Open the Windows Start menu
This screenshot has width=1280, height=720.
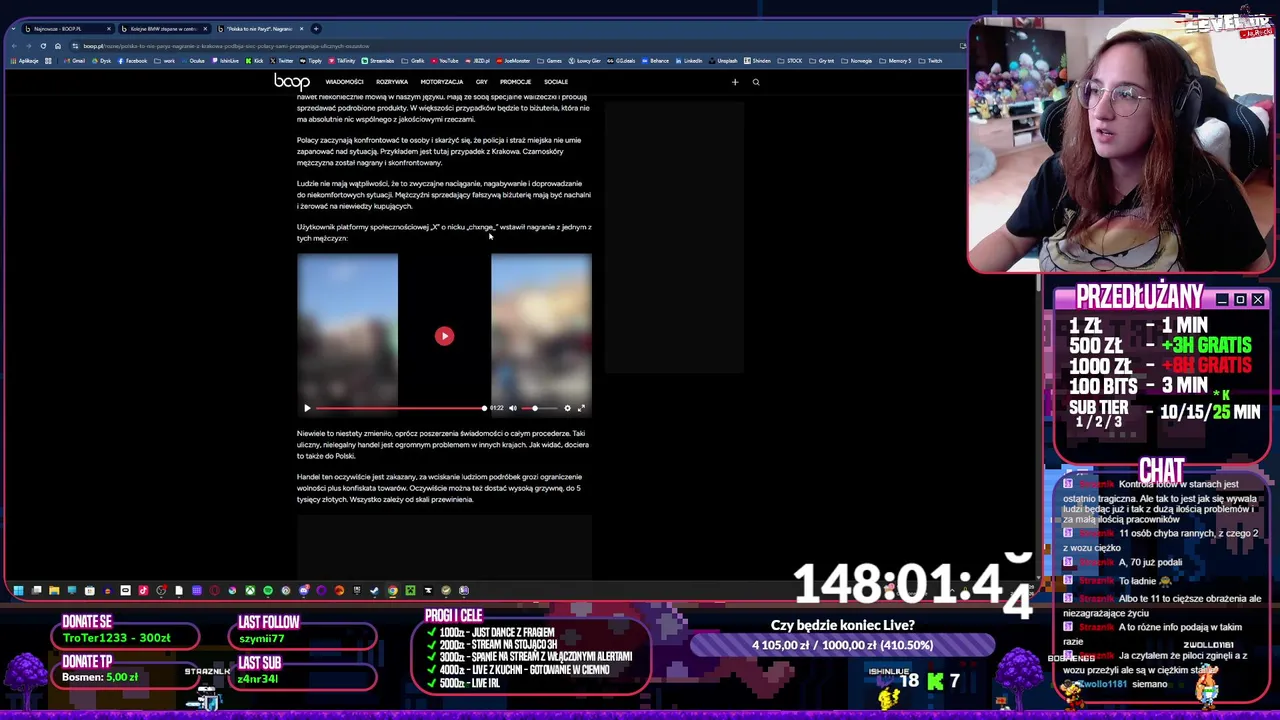[x=18, y=591]
